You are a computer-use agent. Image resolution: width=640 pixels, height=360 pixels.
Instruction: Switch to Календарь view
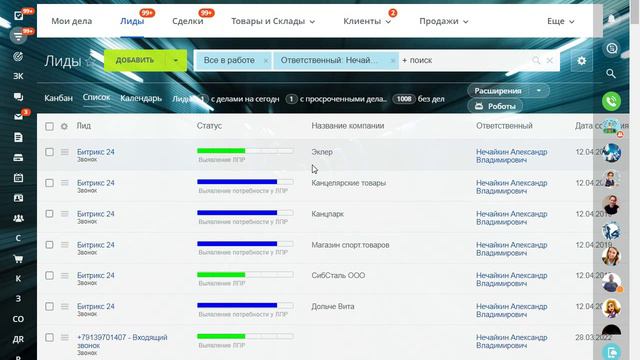[141, 98]
